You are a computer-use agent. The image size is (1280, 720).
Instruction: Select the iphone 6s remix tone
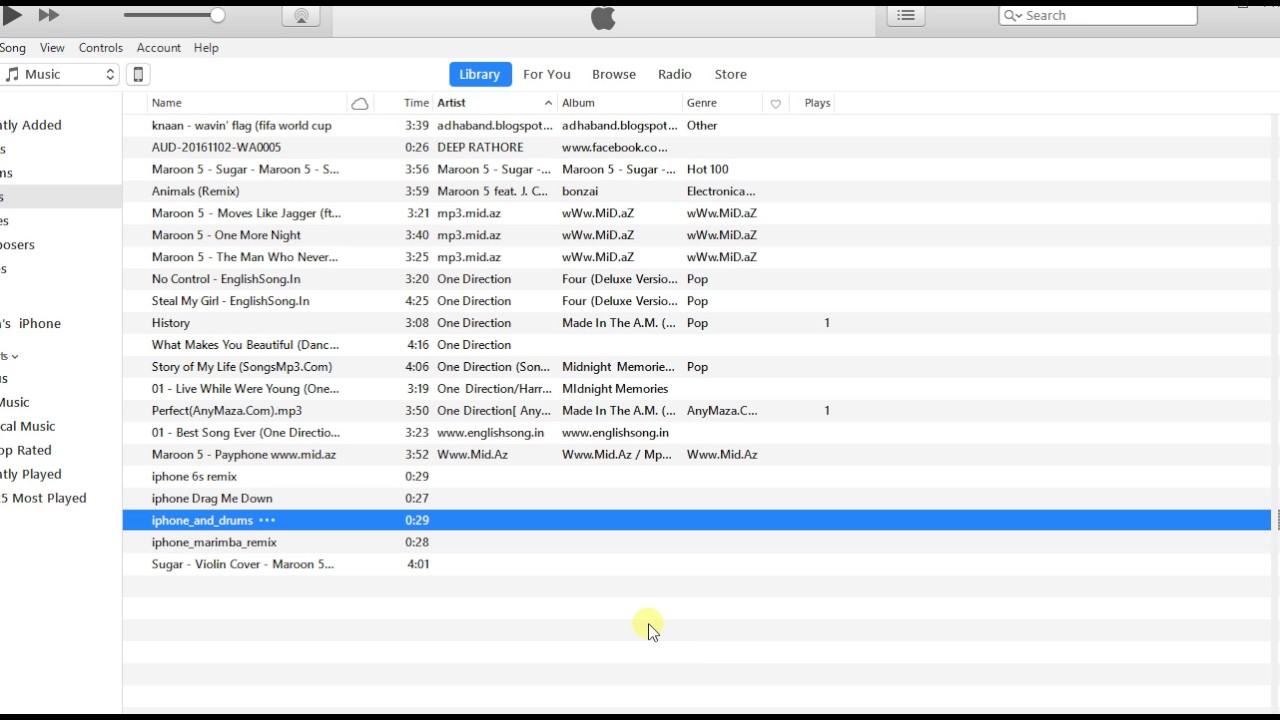(x=194, y=477)
